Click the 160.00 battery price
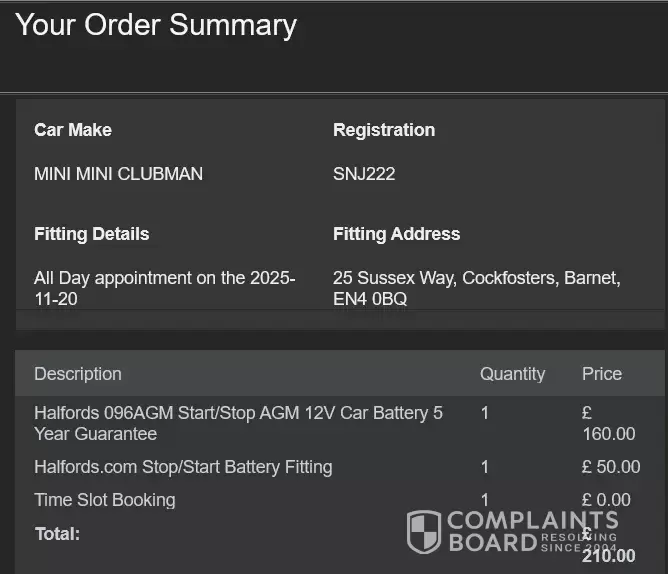This screenshot has height=574, width=668. 609,434
